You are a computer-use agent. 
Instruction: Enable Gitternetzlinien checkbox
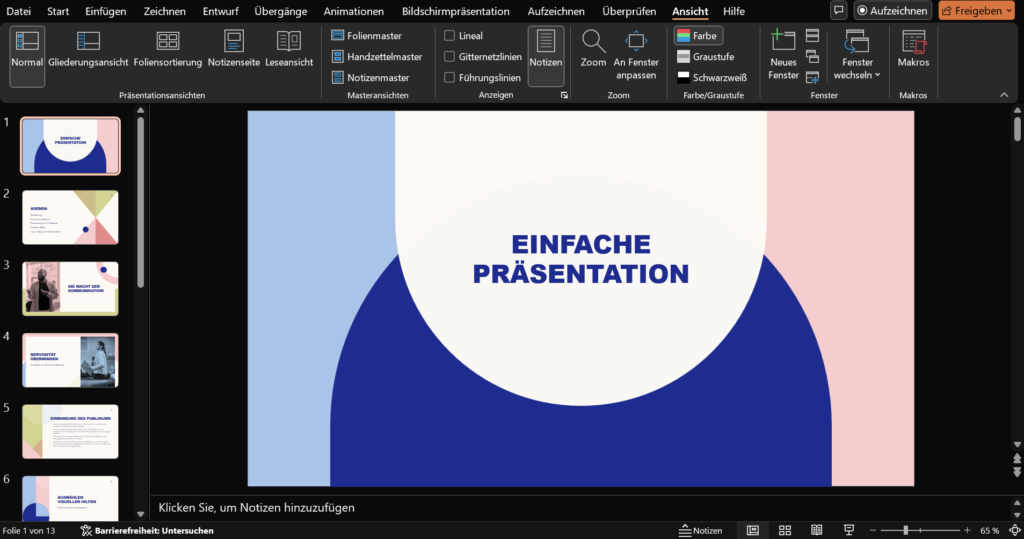(x=450, y=57)
